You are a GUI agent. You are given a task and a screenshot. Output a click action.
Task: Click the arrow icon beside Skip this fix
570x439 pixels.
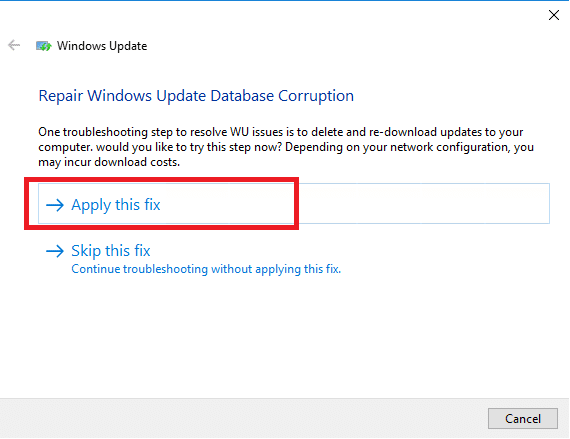point(55,251)
